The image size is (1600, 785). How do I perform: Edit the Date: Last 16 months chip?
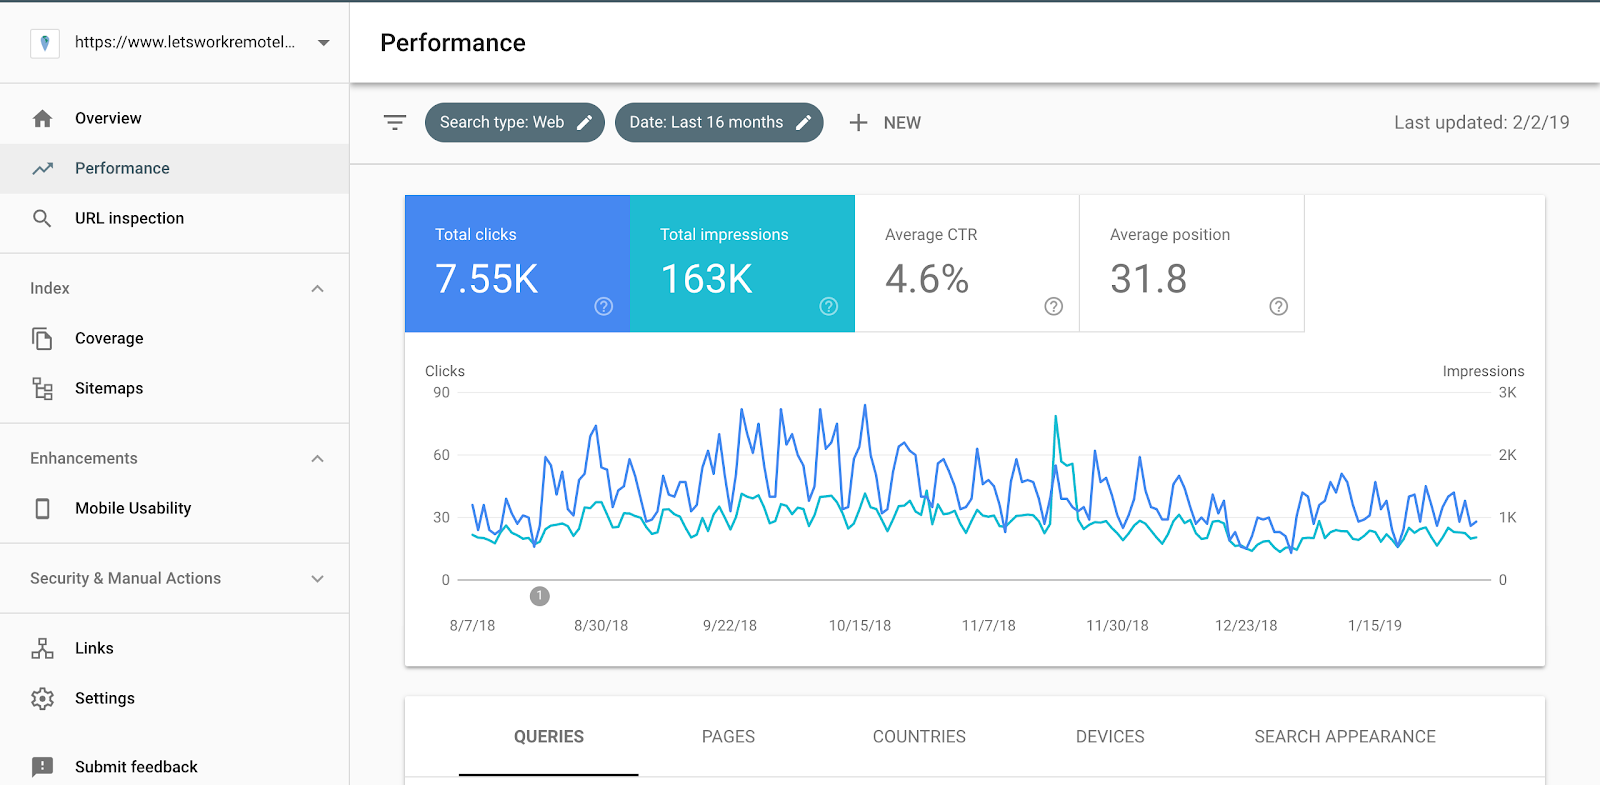point(719,123)
